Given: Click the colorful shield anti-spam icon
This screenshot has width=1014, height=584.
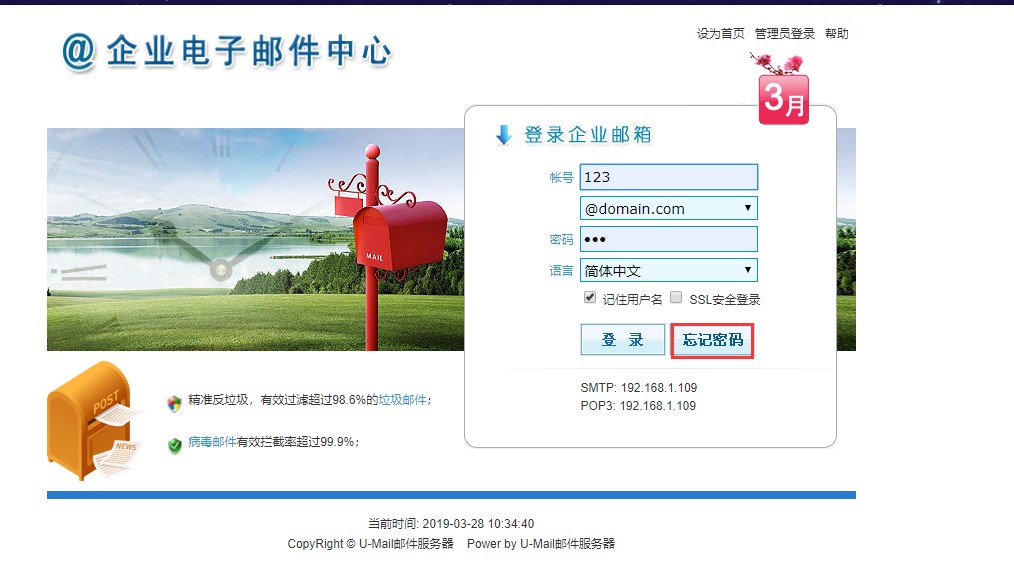Looking at the screenshot, I should (174, 404).
